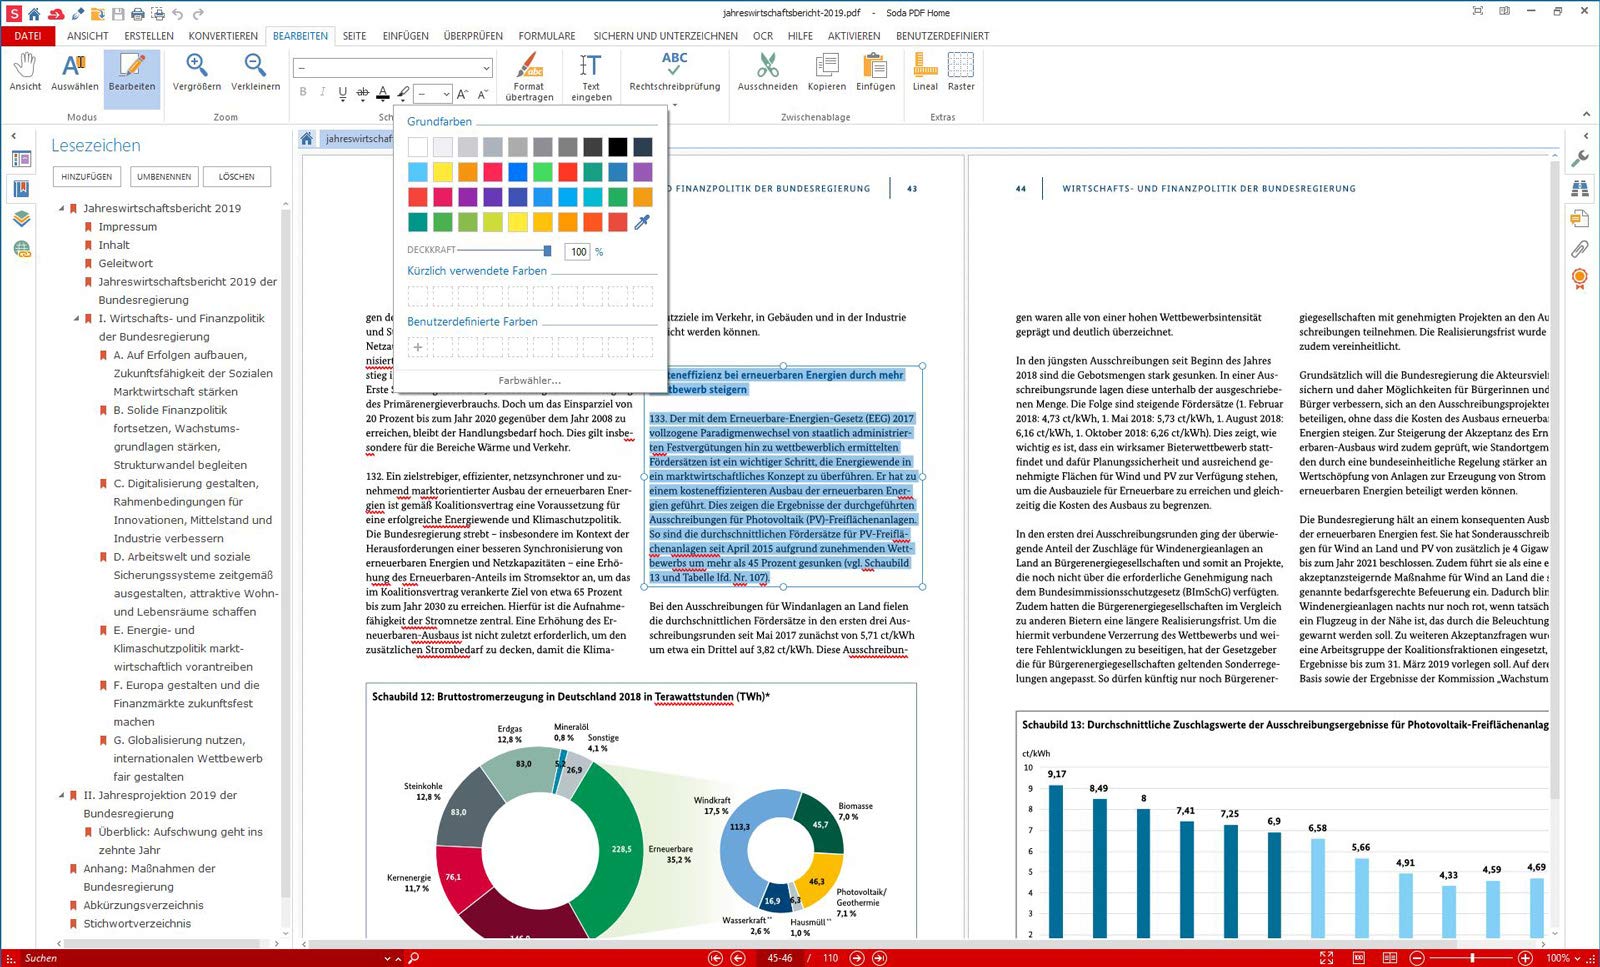Activate the Text eingeben tool
The height and width of the screenshot is (967, 1600).
pyautogui.click(x=591, y=77)
